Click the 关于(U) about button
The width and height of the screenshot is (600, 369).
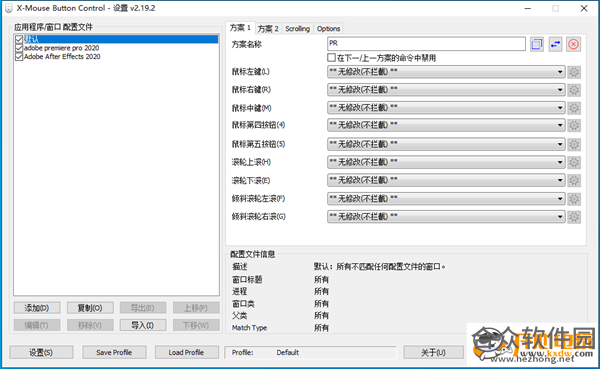(433, 352)
